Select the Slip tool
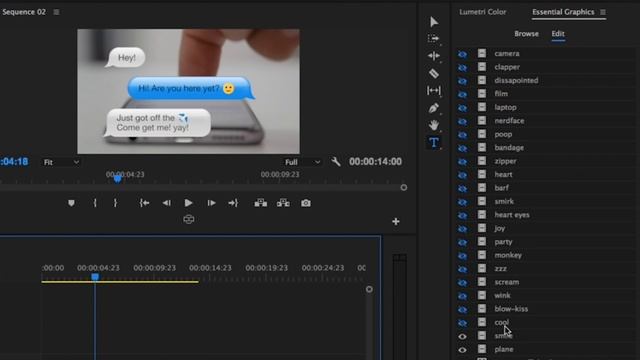640x360 pixels. click(433, 90)
